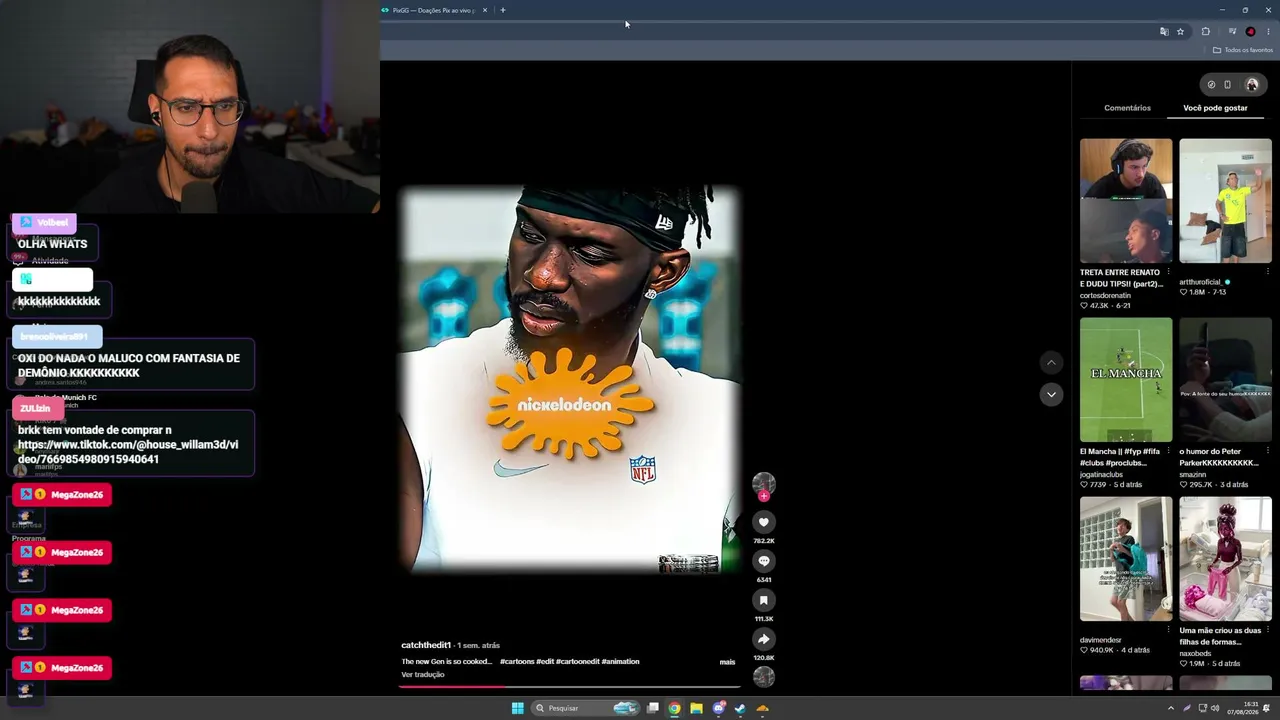Select the PixGG browser tab
1280x720 pixels.
tap(435, 10)
